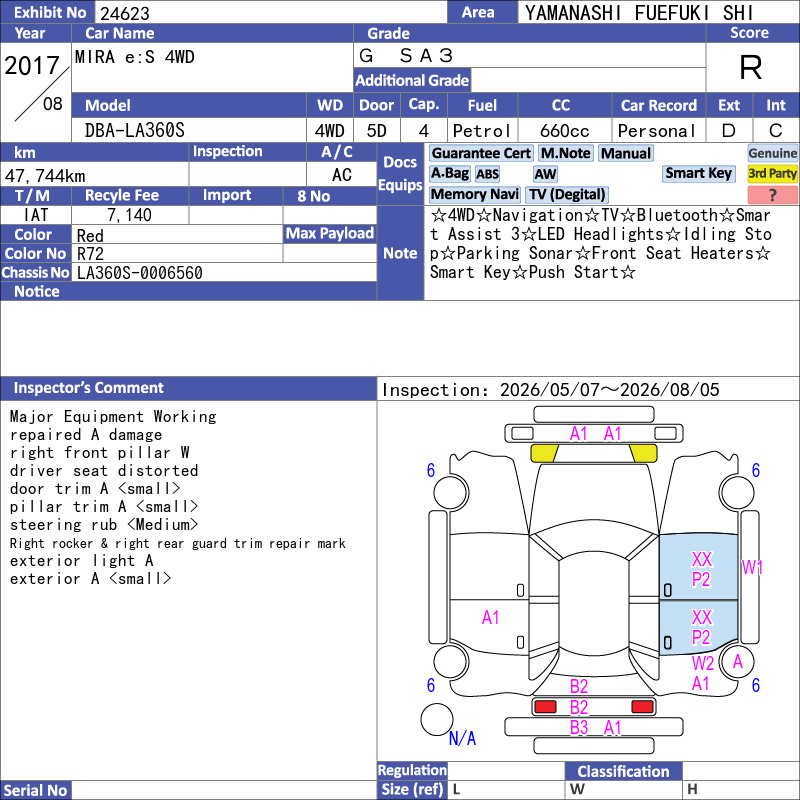Select the exterior grade D

click(x=729, y=131)
